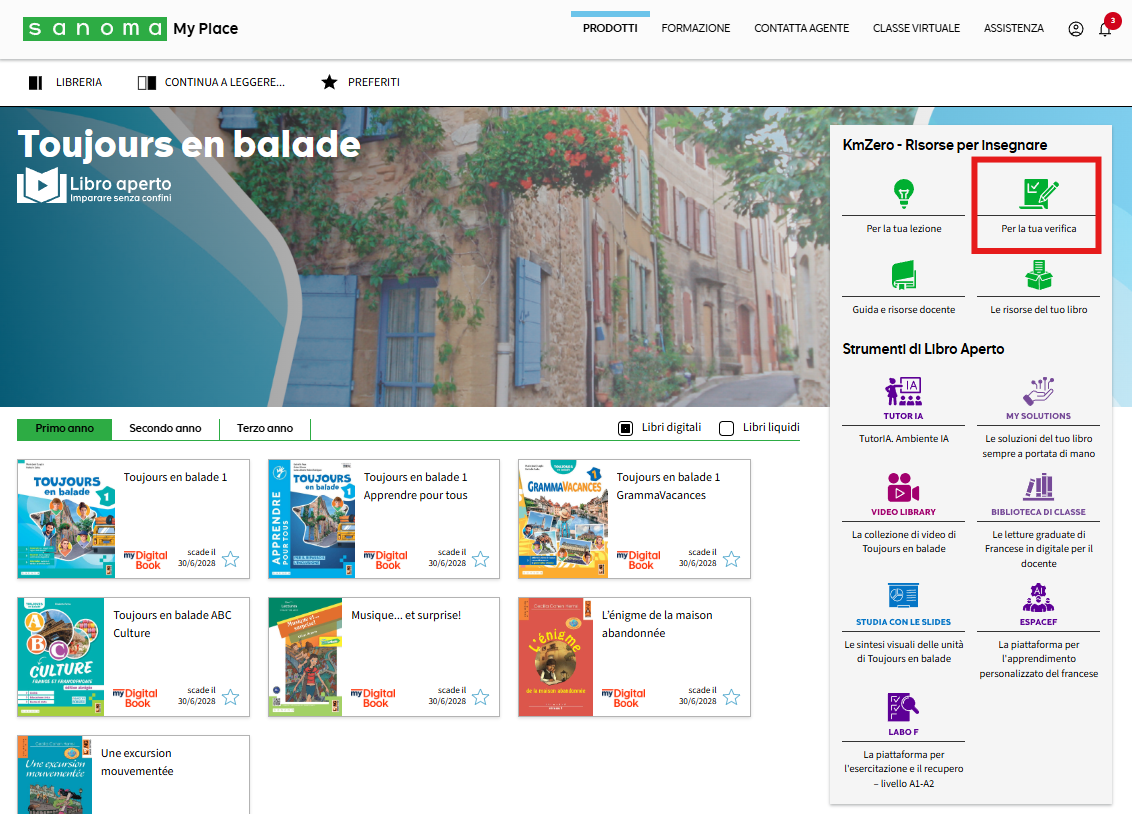Click the Guida e risorse docente label
Screen dimensions: 1132x814
coord(904,310)
